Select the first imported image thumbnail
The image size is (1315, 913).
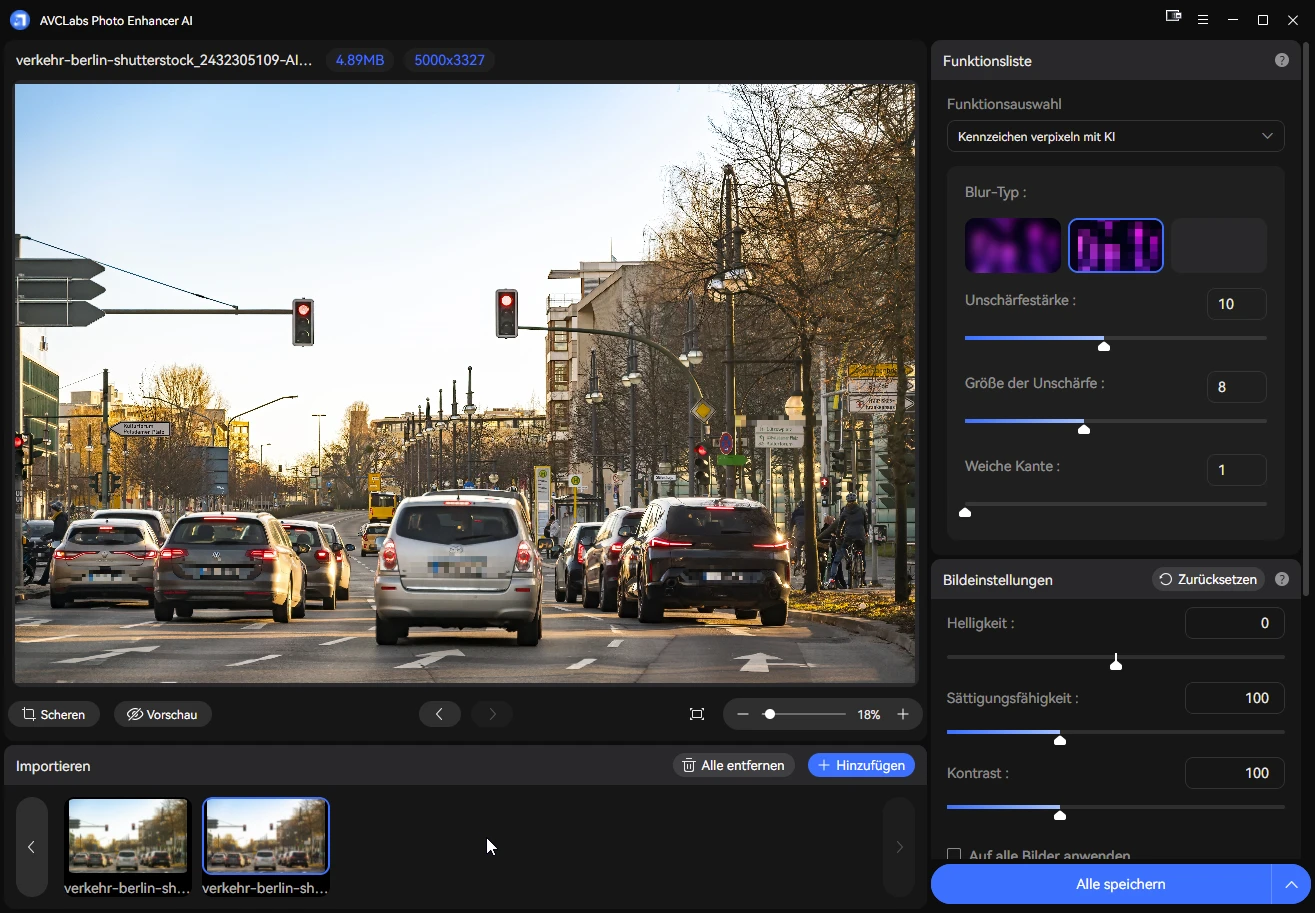click(x=128, y=836)
